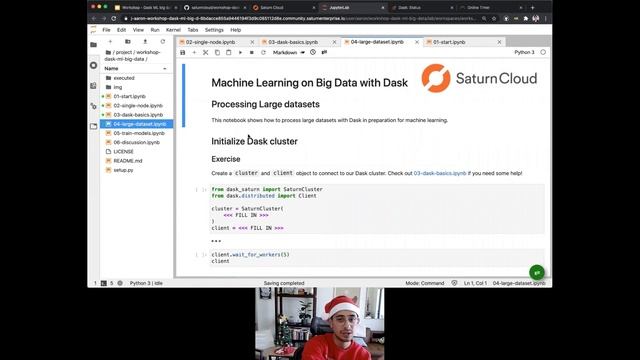
Task: Open README.md in file list
Action: point(136,161)
